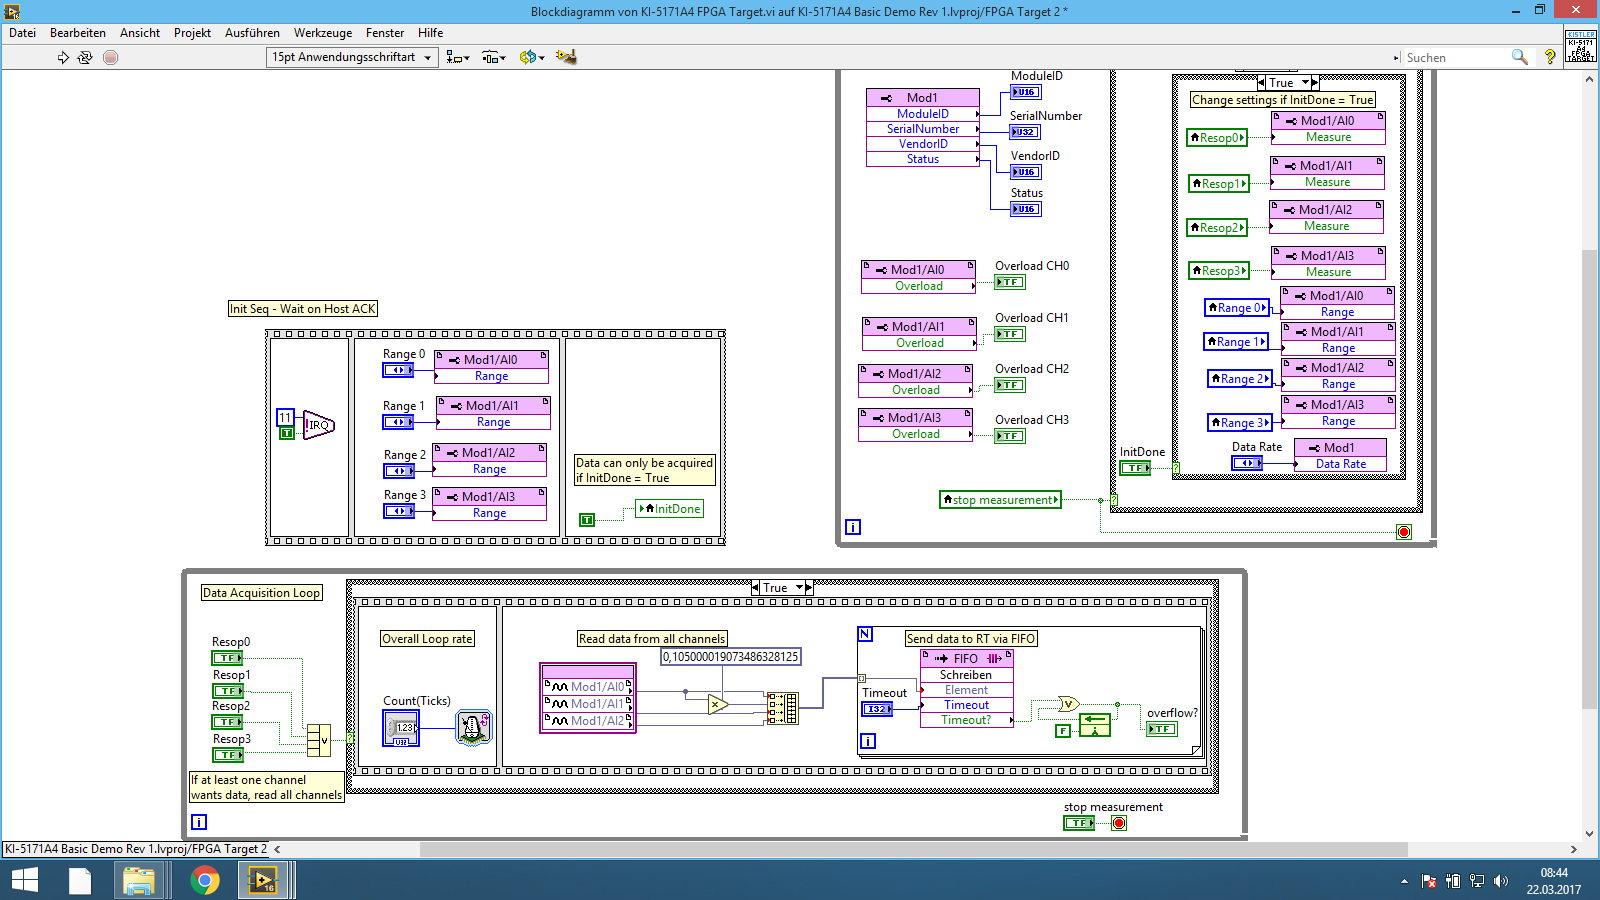Click the Multiply function node
This screenshot has width=1600, height=900.
tap(717, 705)
